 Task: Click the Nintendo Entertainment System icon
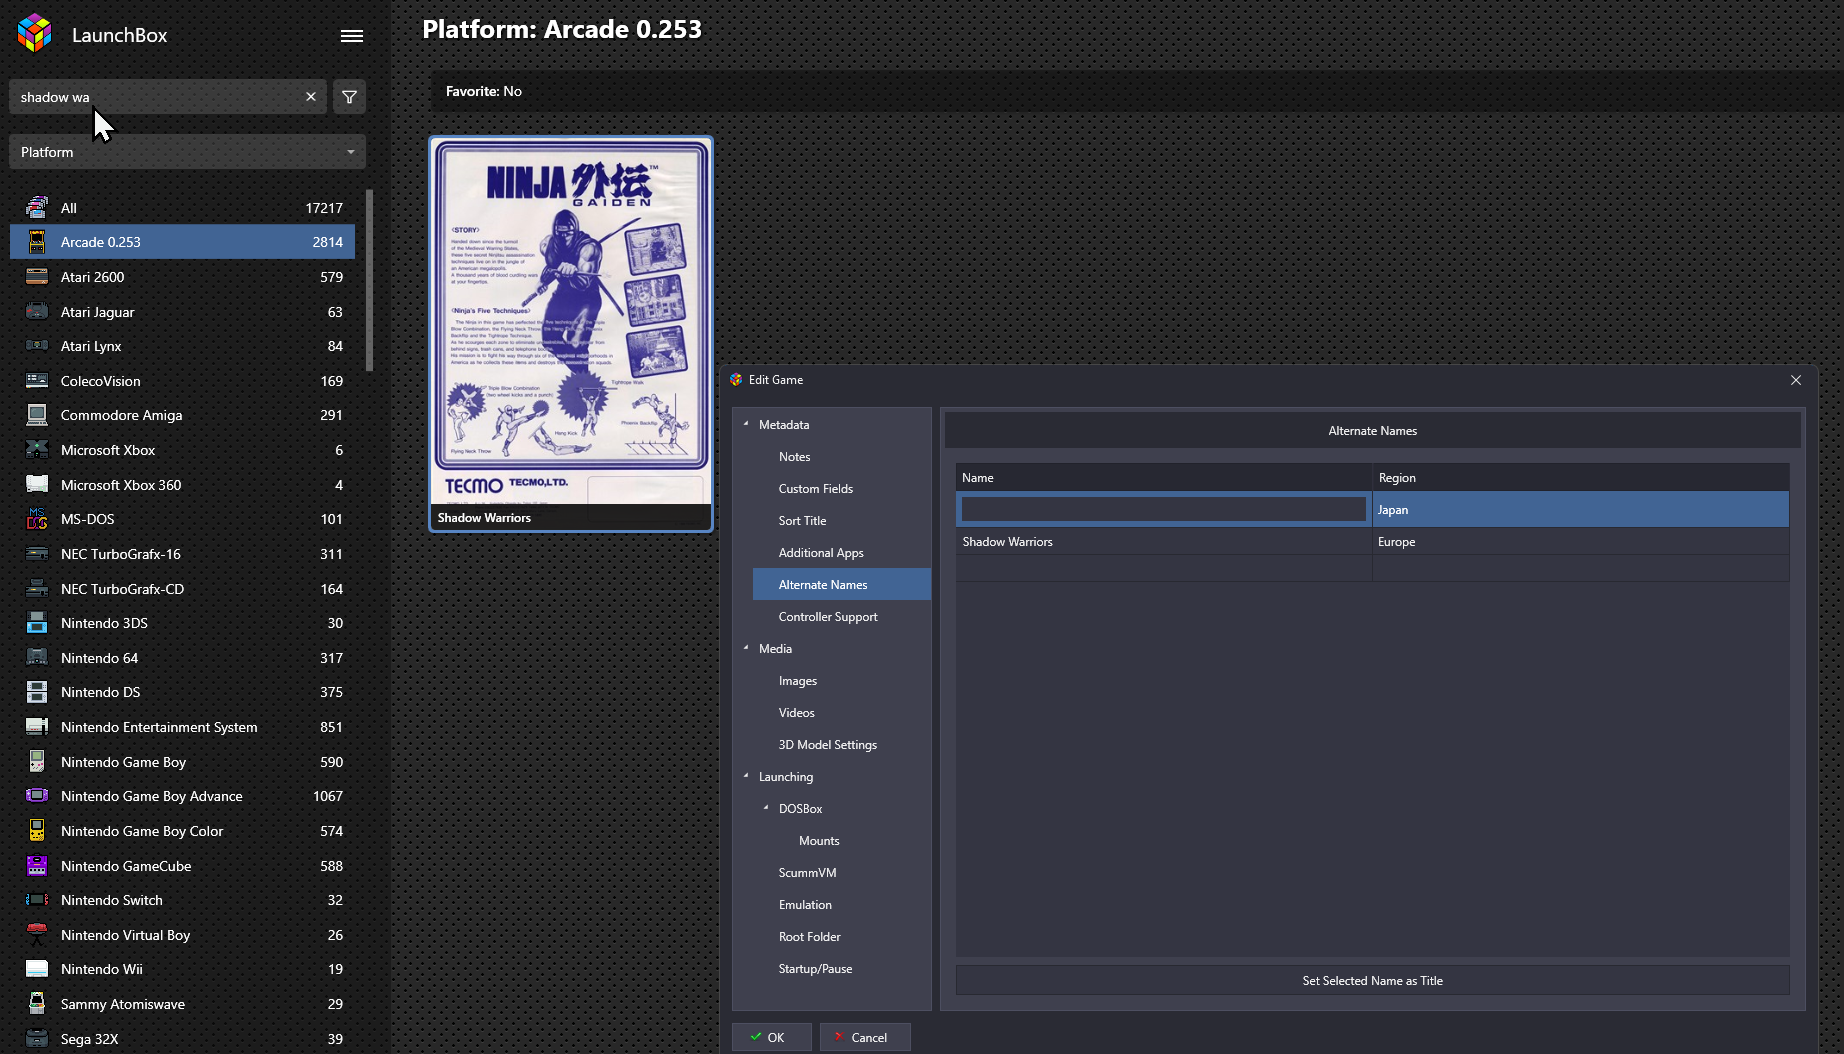pyautogui.click(x=37, y=727)
